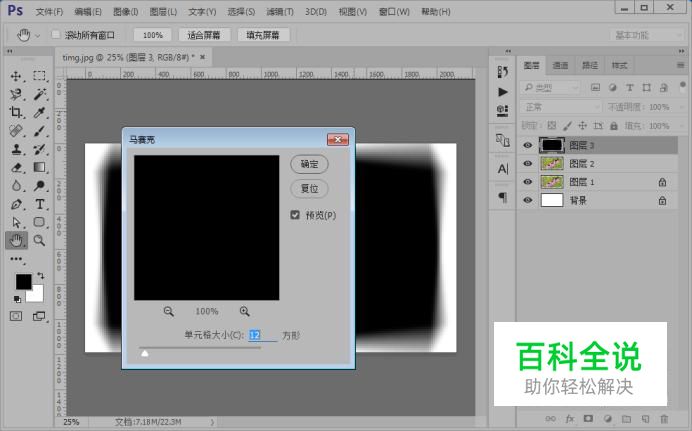Open the File menu
Screen dimensions: 692x431
[x=49, y=11]
